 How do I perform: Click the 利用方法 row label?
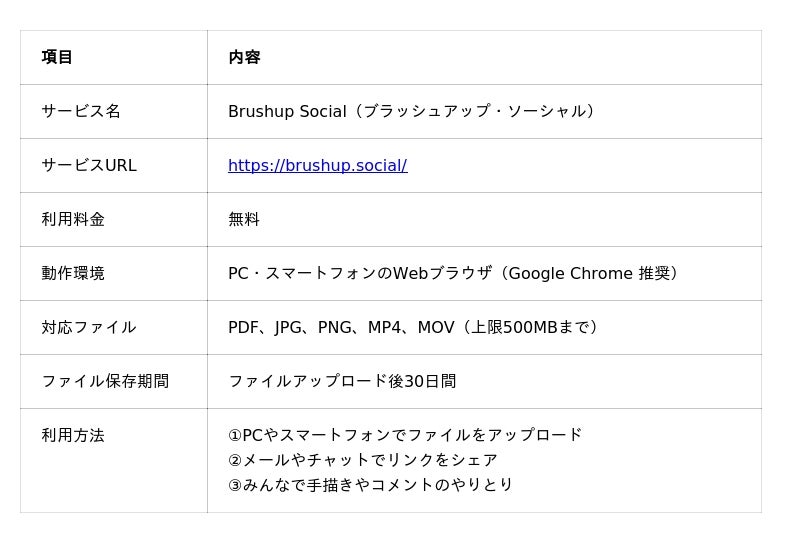(x=73, y=435)
